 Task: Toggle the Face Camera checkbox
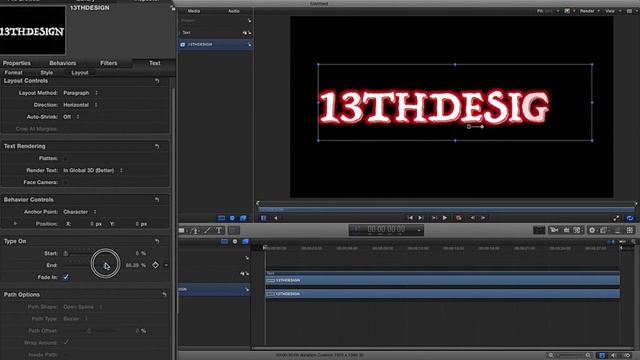click(65, 182)
